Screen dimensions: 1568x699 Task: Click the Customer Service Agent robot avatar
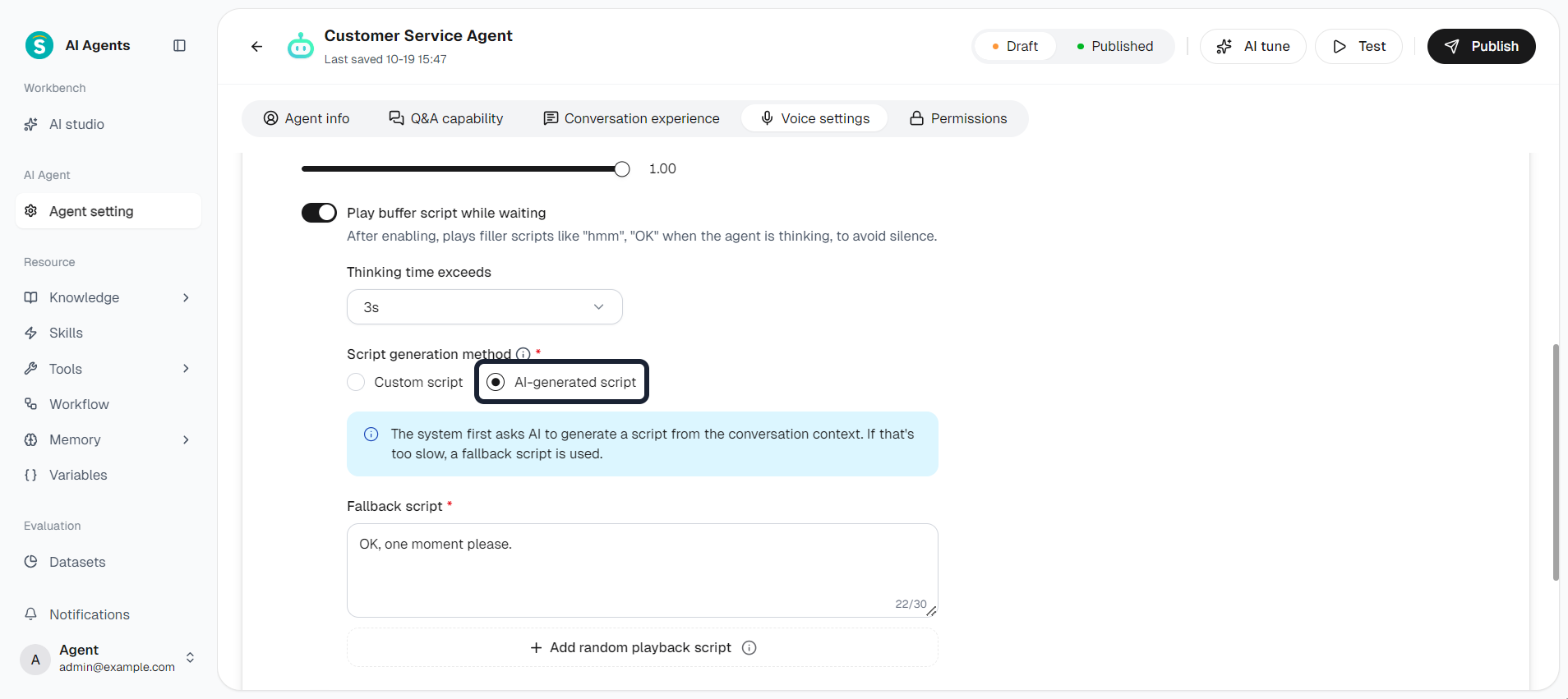[x=300, y=46]
